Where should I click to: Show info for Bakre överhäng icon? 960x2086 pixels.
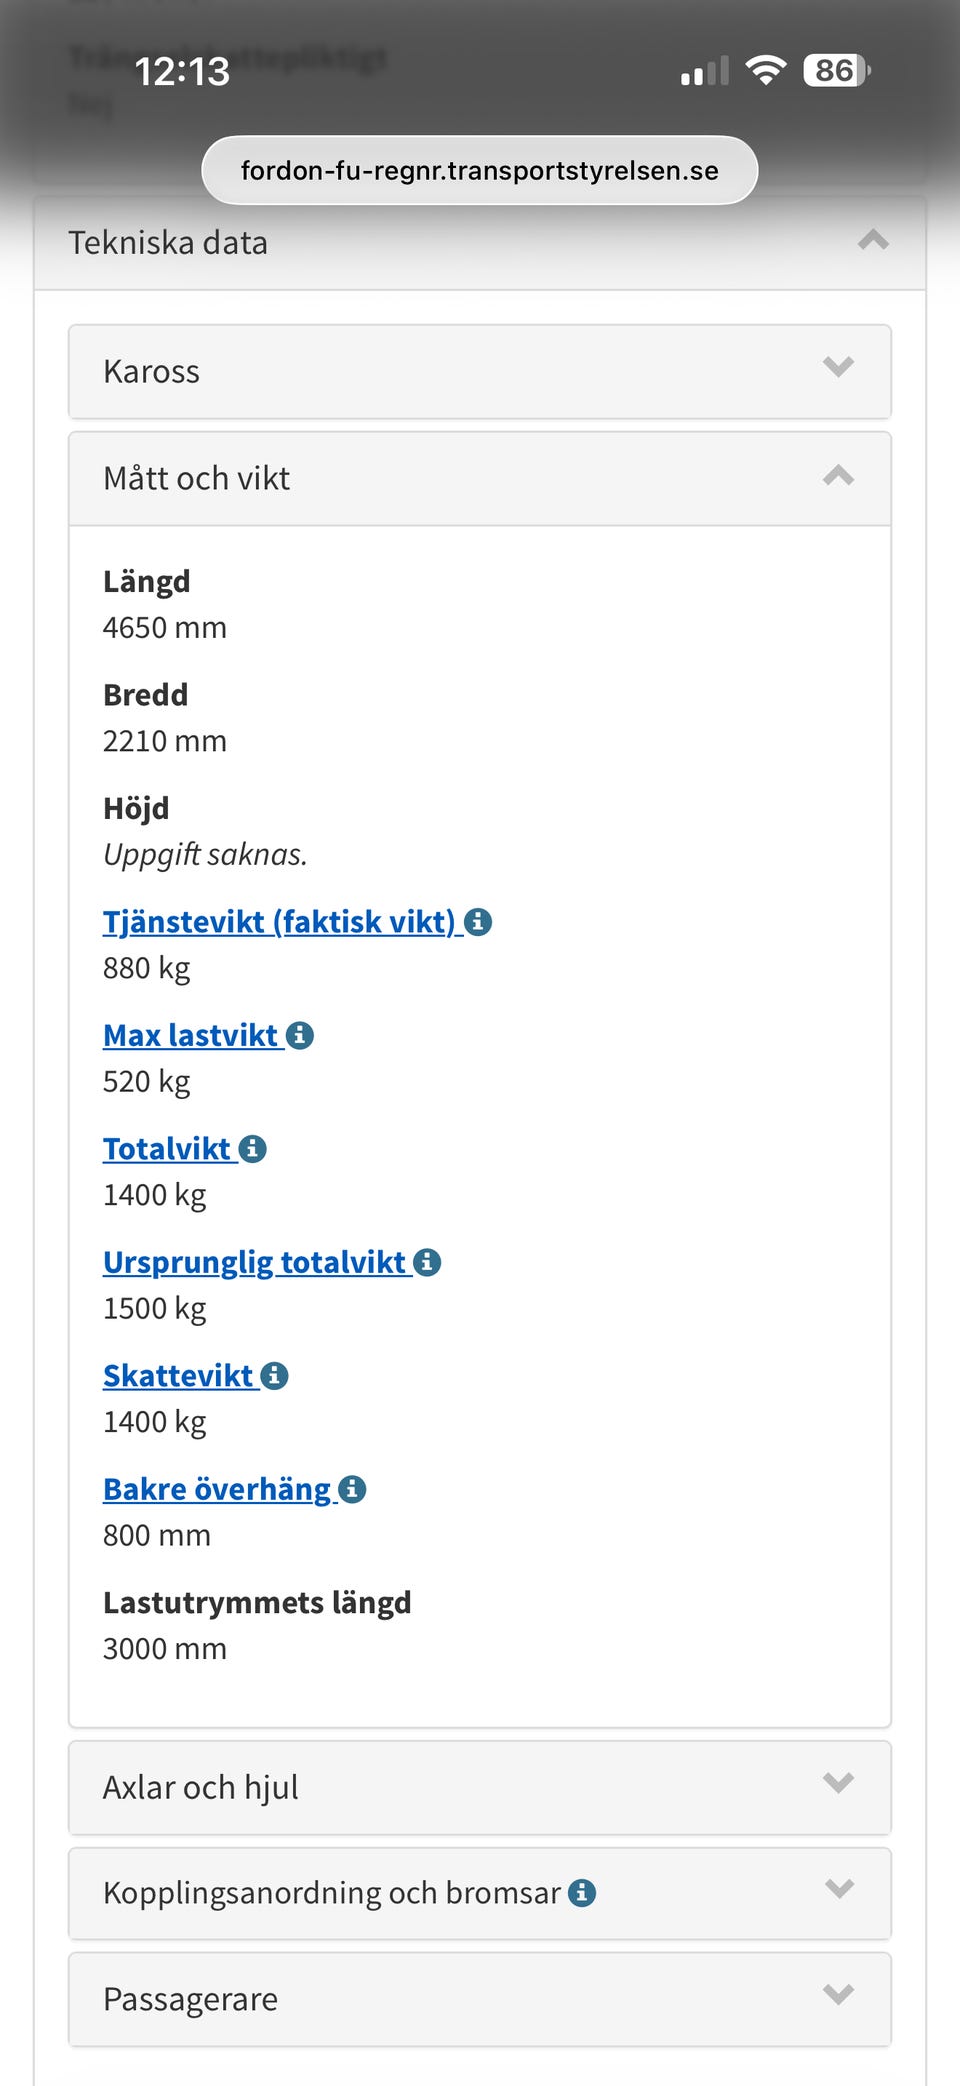tap(352, 1490)
